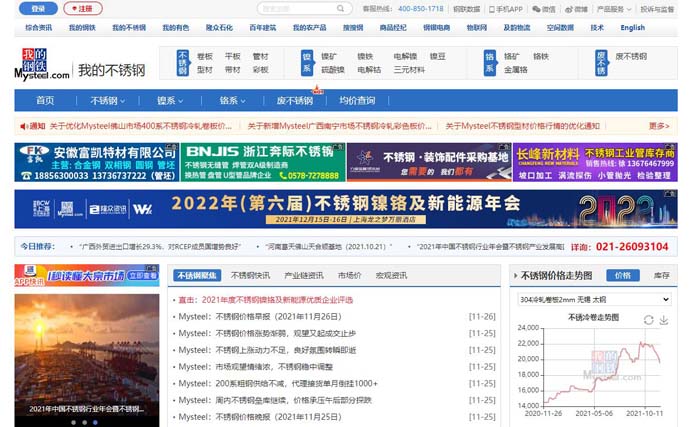This screenshot has width=690, height=427.
Task: Open the 安徽富凯特材 ad banner
Action: 96,162
